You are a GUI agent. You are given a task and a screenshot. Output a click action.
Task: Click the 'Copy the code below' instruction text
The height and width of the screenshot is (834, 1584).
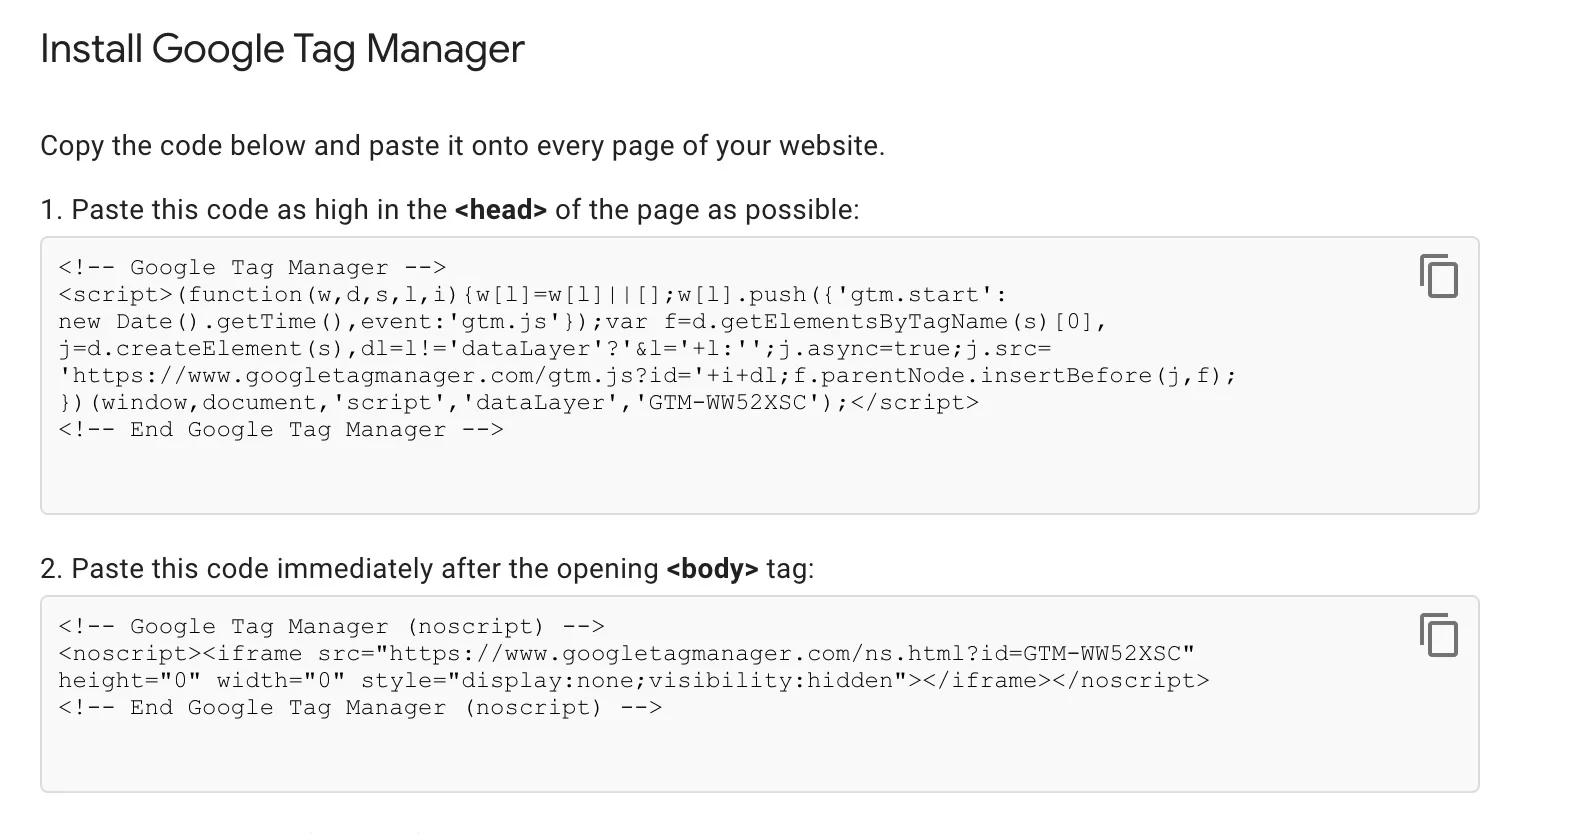point(462,146)
